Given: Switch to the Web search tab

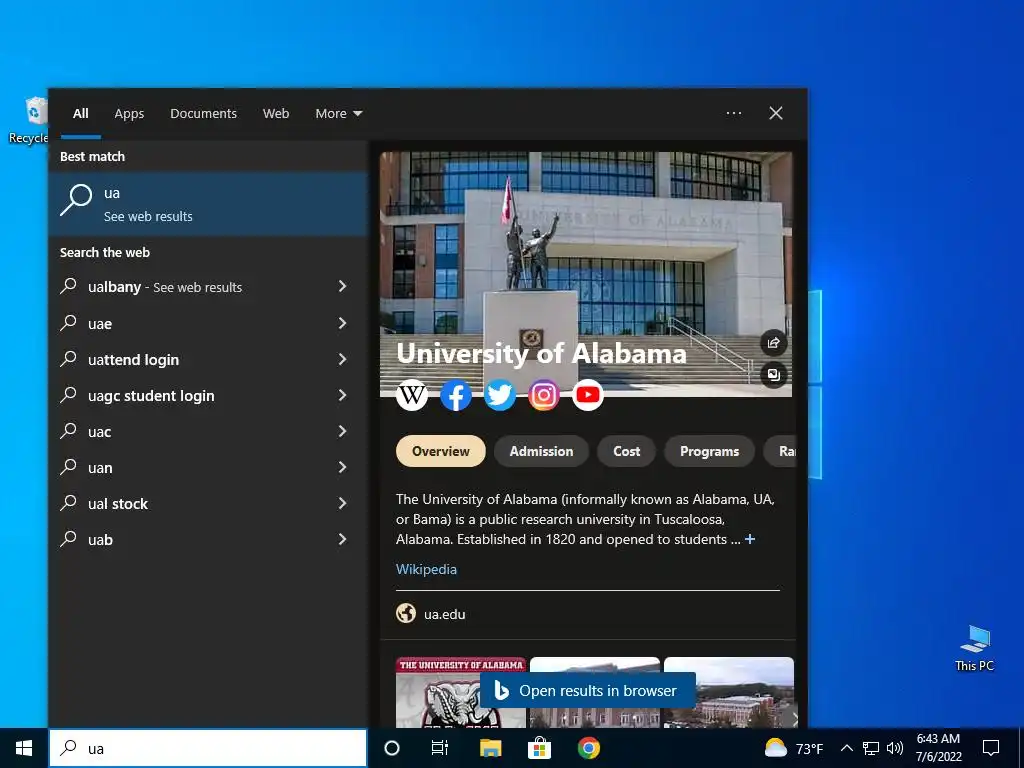Looking at the screenshot, I should coord(276,114).
